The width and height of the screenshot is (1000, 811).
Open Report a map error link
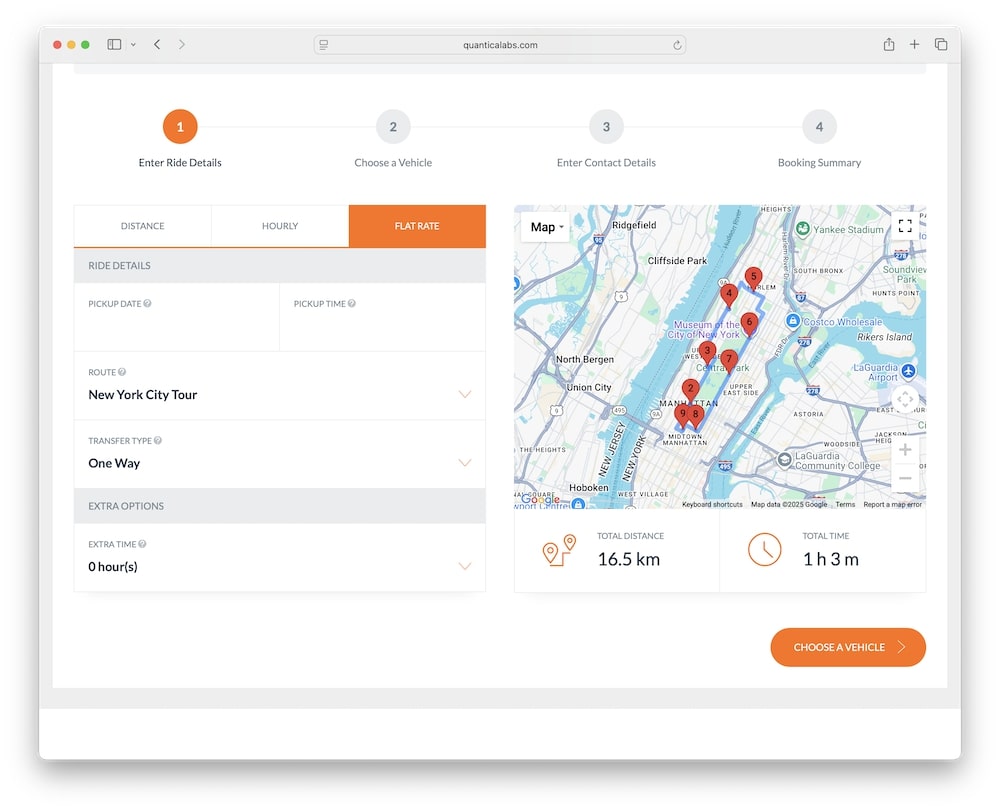[892, 504]
